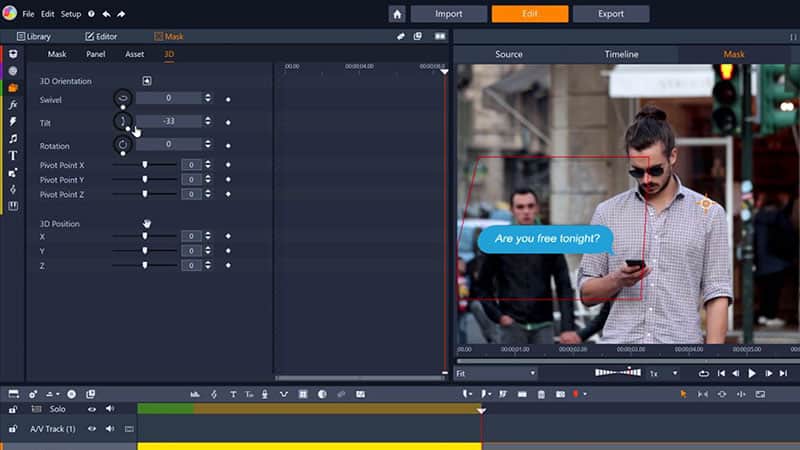800x450 pixels.
Task: Open the Fit zoom dropdown
Action: point(496,373)
